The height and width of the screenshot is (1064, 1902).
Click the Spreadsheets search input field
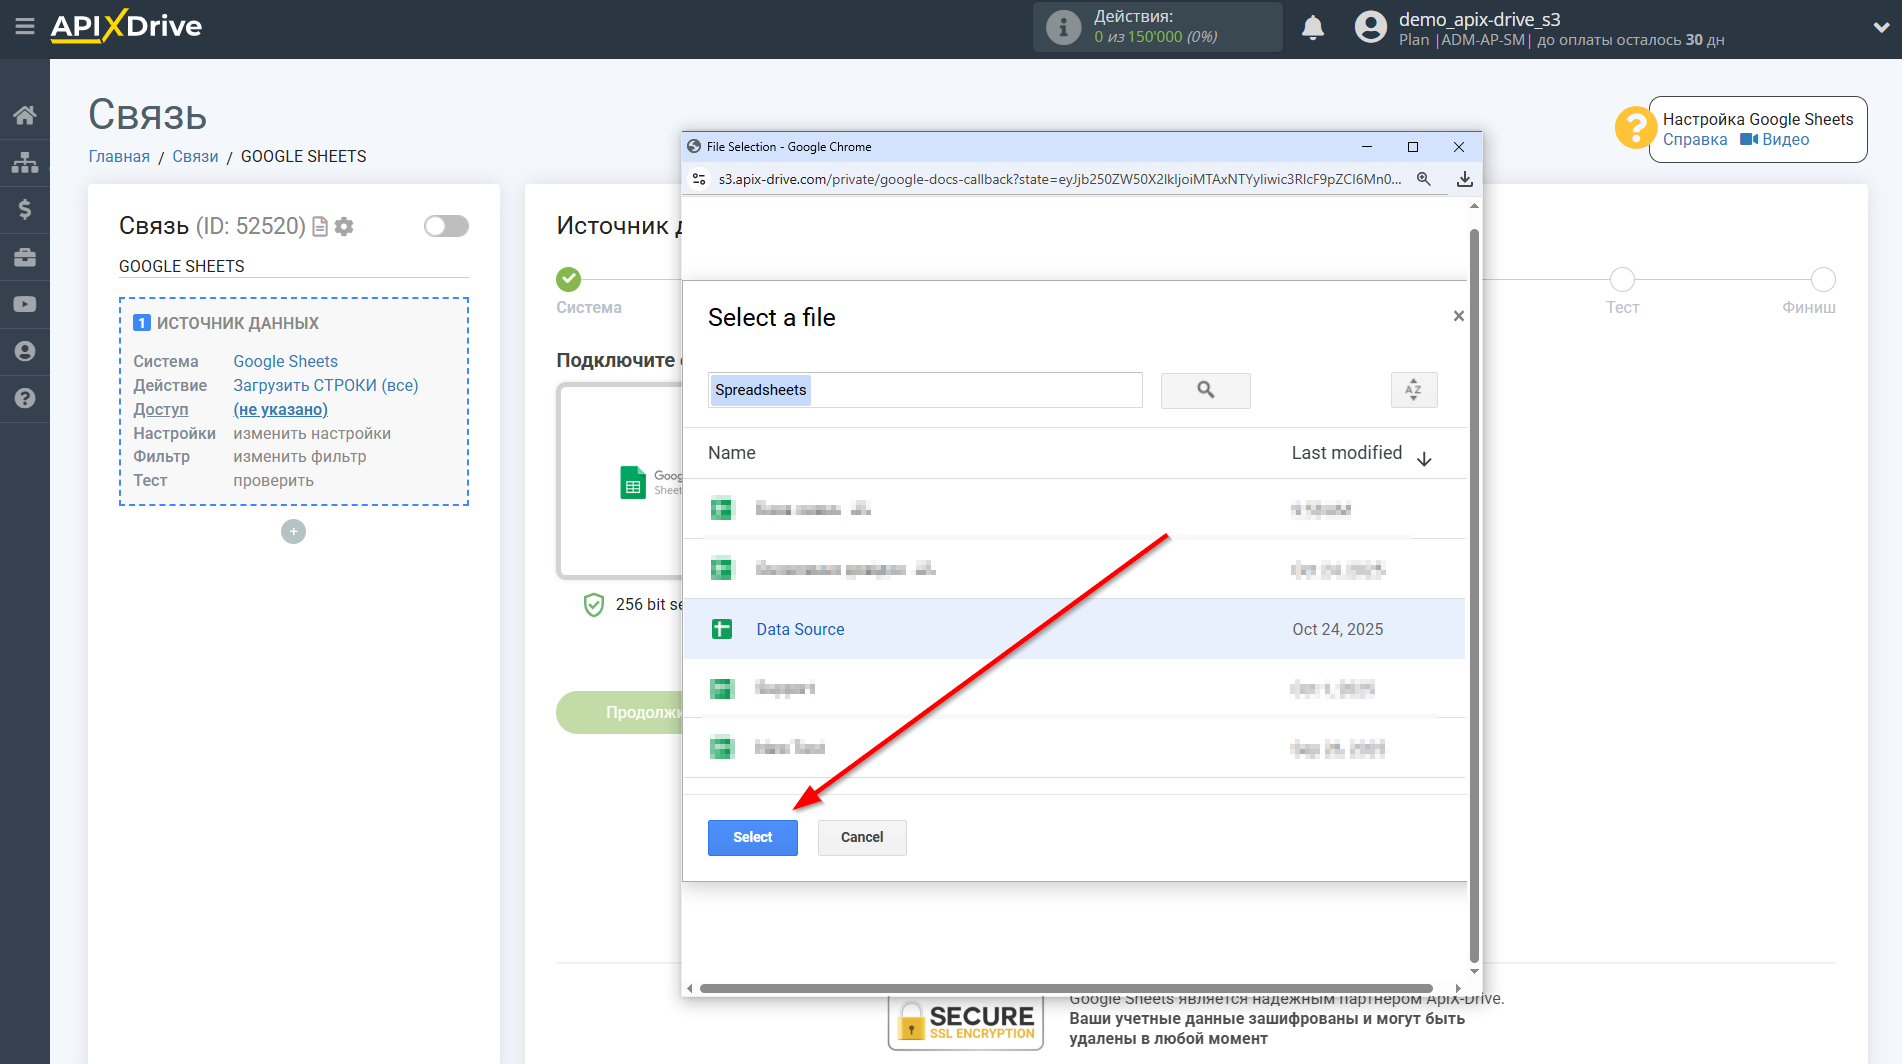[924, 390]
